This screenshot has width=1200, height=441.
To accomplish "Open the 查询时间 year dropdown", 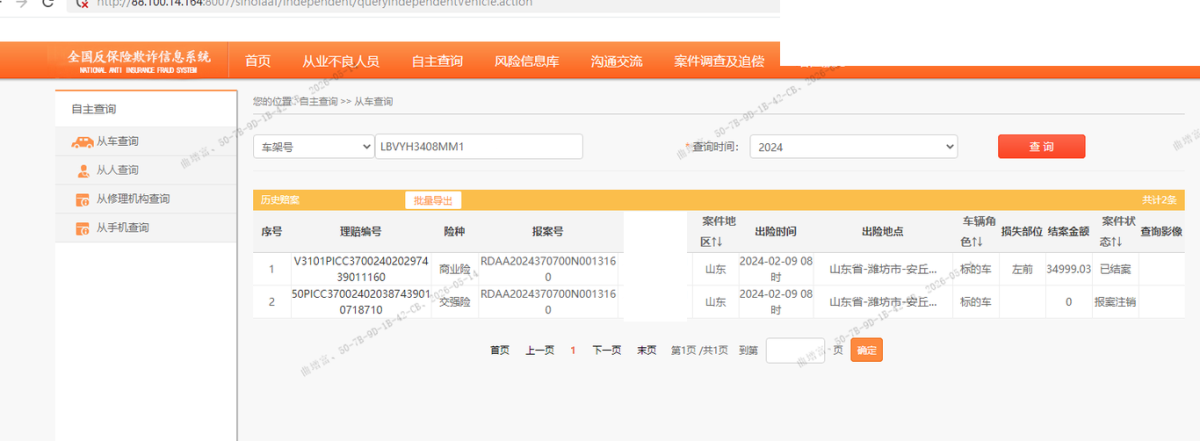I will point(853,147).
